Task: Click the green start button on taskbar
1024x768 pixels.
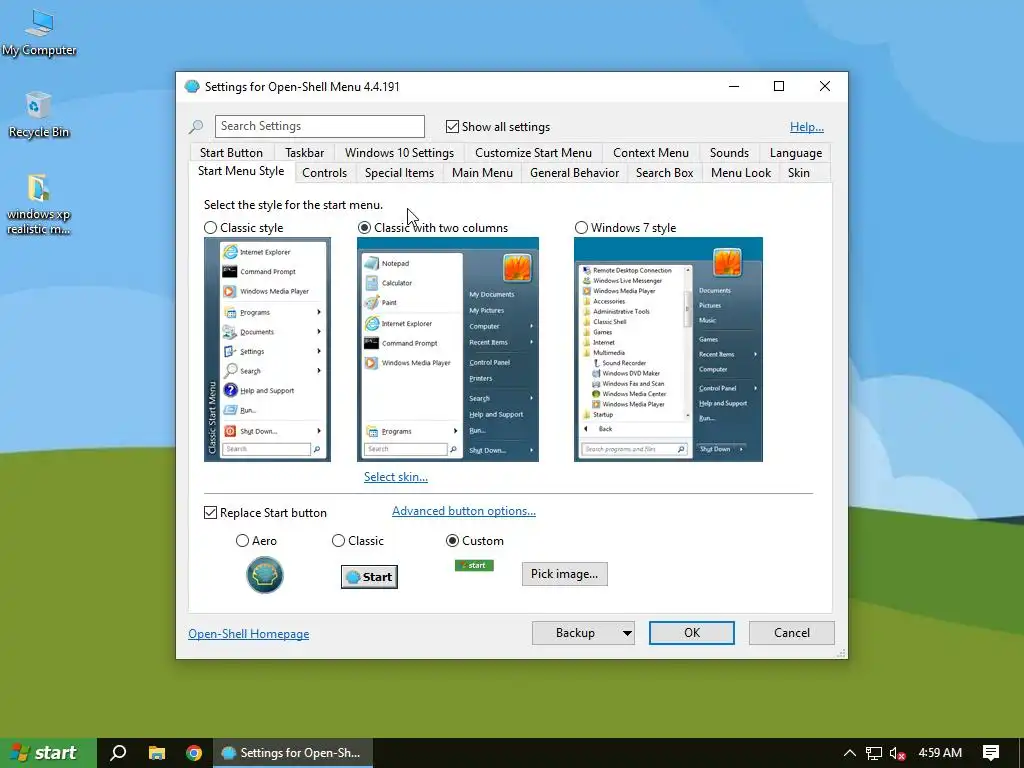Action: point(48,753)
